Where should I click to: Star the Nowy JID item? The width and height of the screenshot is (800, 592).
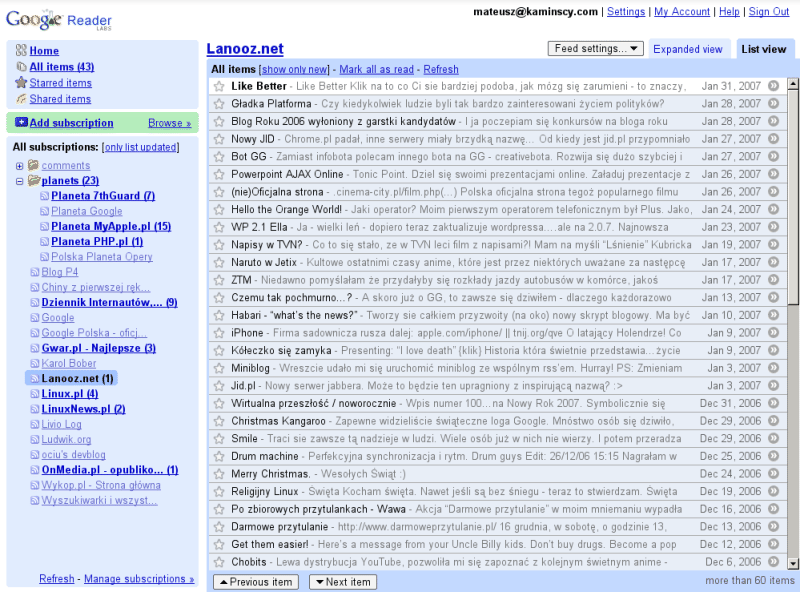(219, 139)
